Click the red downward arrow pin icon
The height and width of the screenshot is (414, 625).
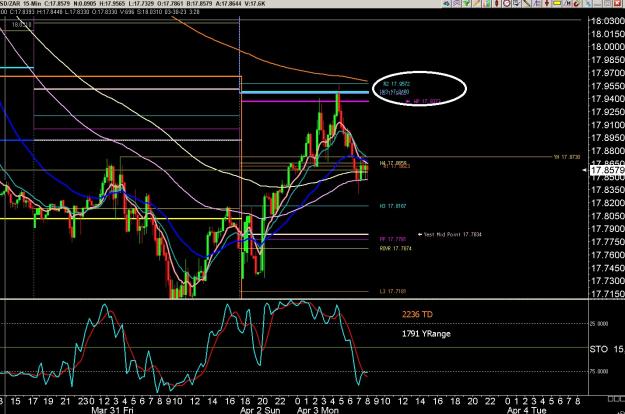pos(547,3)
